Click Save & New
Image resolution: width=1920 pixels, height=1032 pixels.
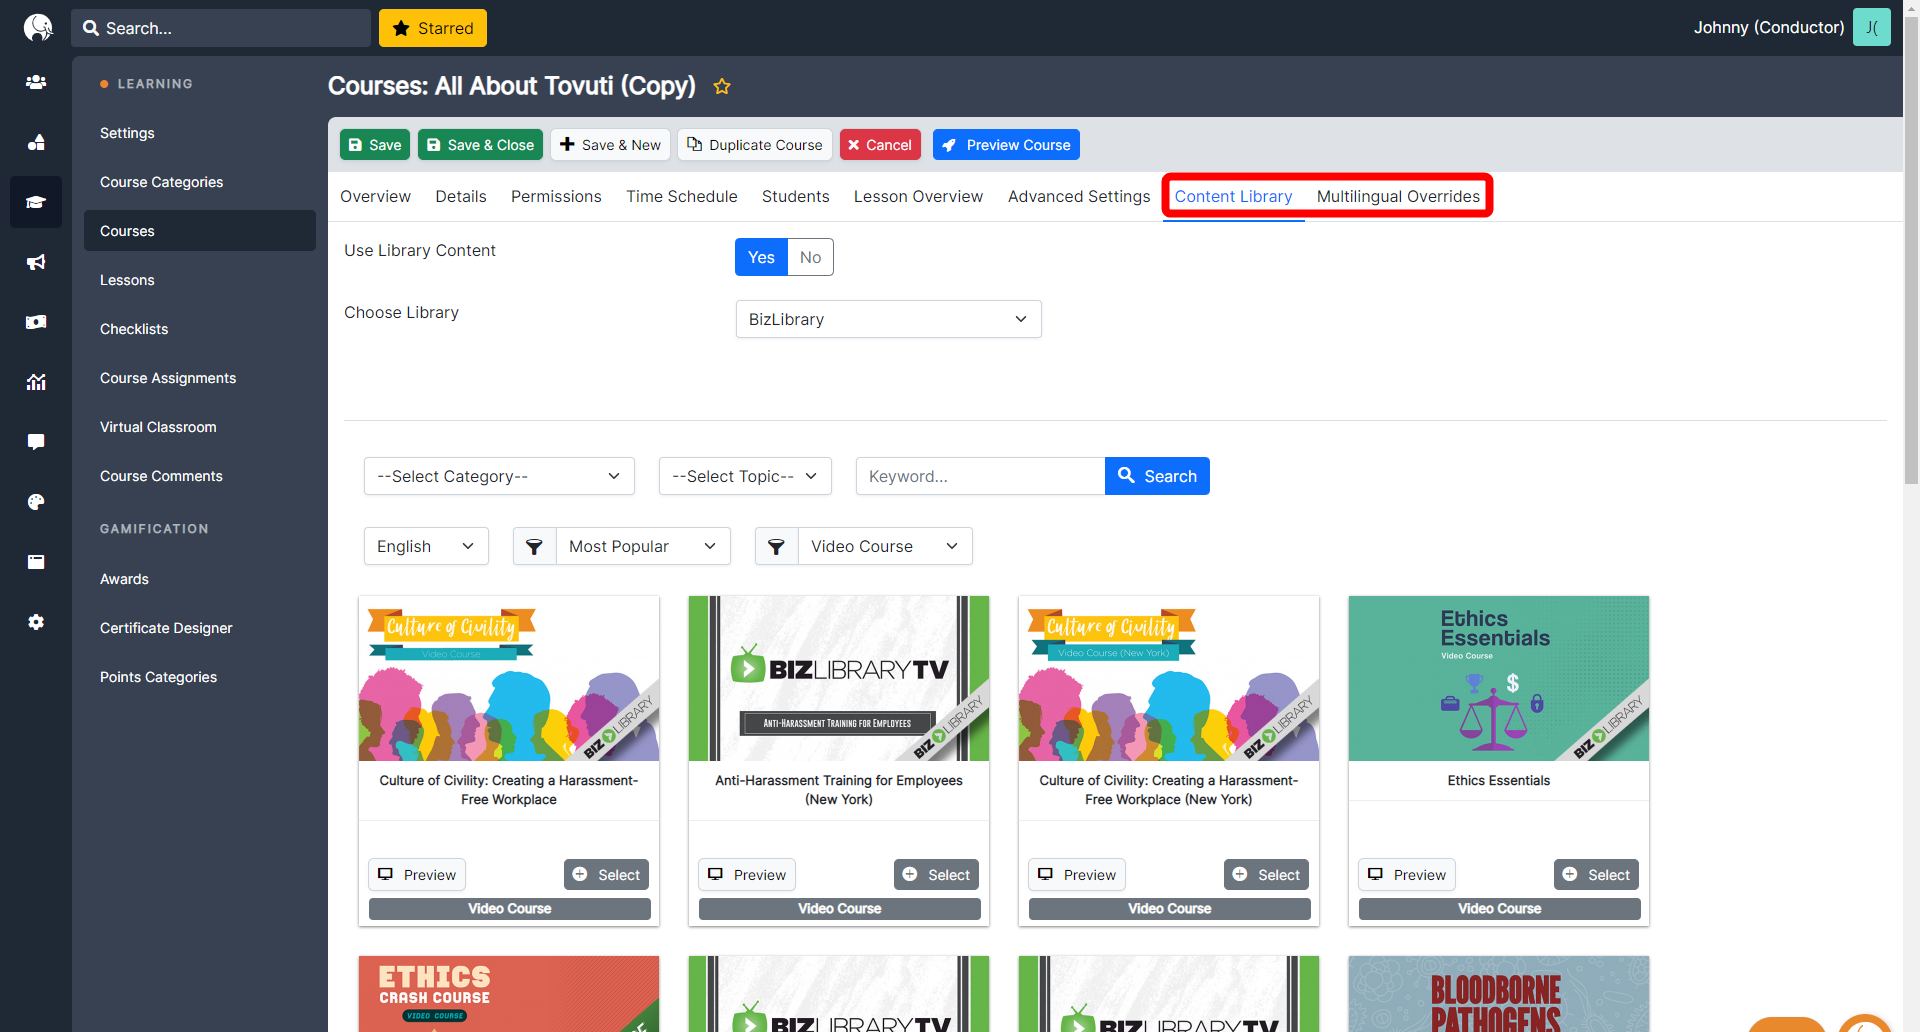coord(610,144)
